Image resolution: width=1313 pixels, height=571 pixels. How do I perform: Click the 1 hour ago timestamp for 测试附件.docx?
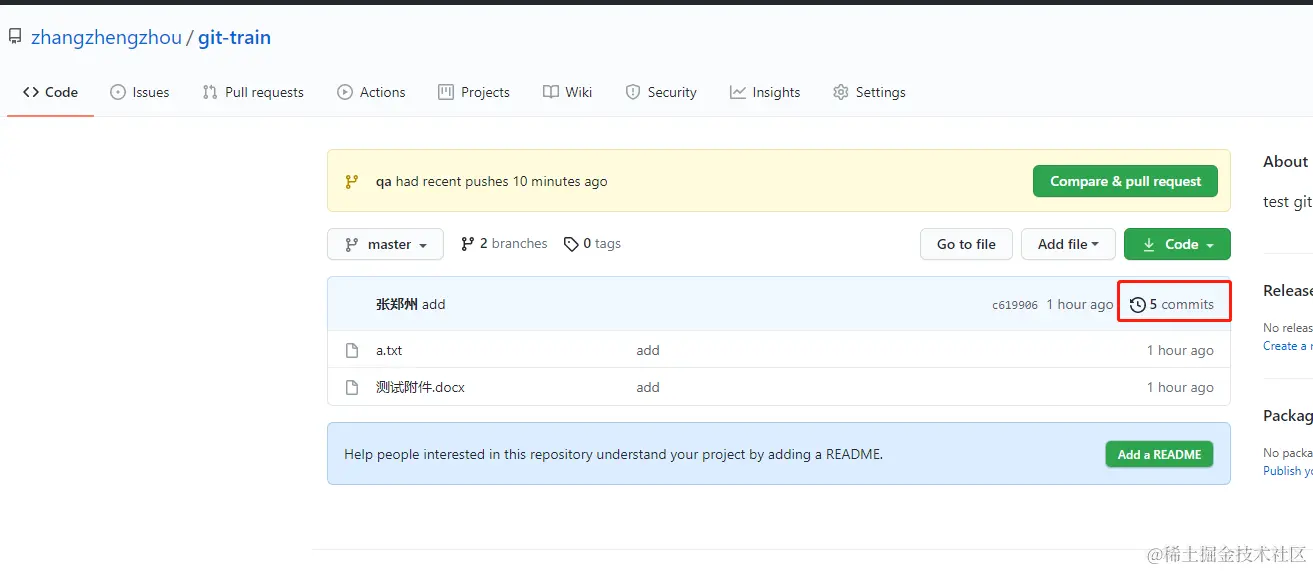(1180, 388)
